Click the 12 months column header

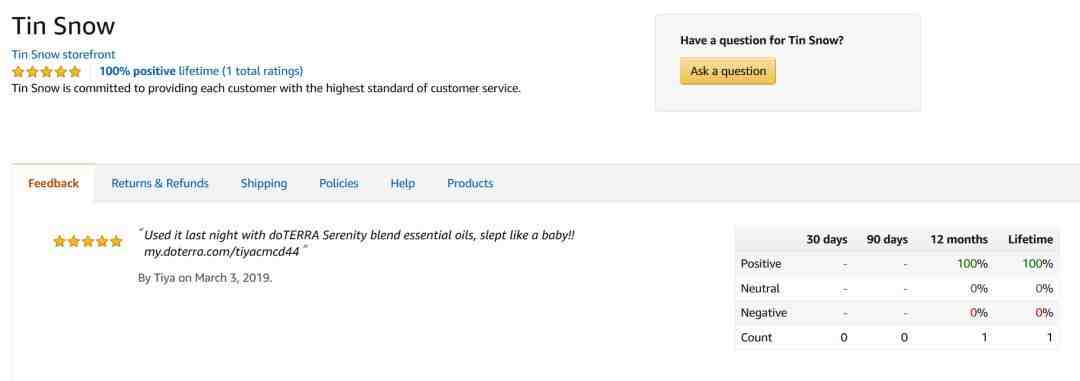pos(959,240)
